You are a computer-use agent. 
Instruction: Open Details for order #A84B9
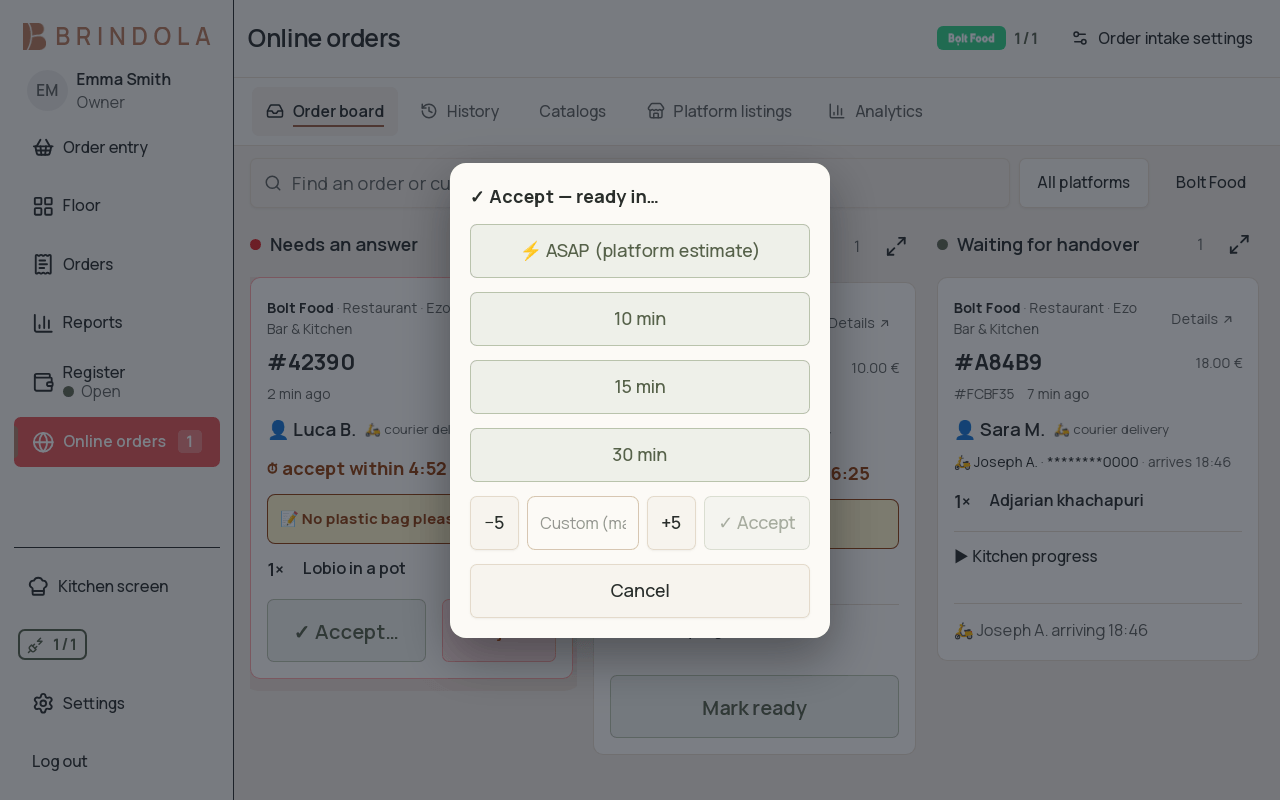(1202, 319)
